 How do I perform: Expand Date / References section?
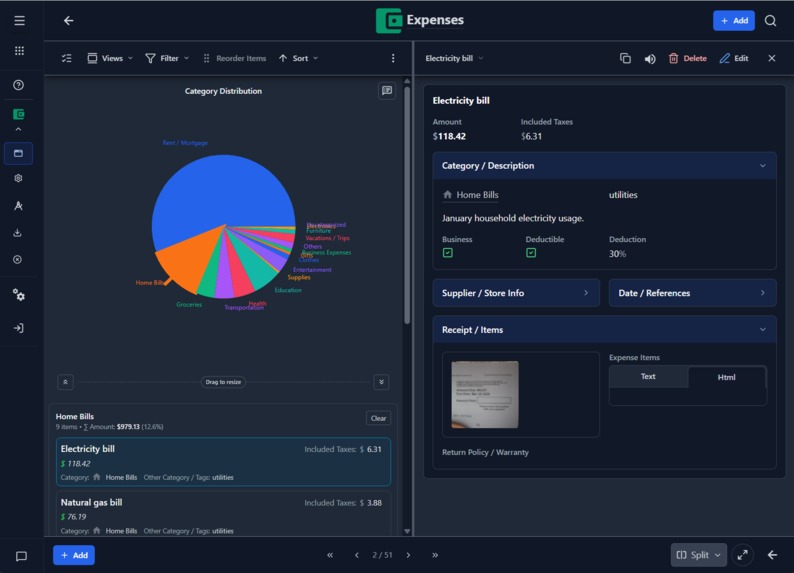[692, 293]
